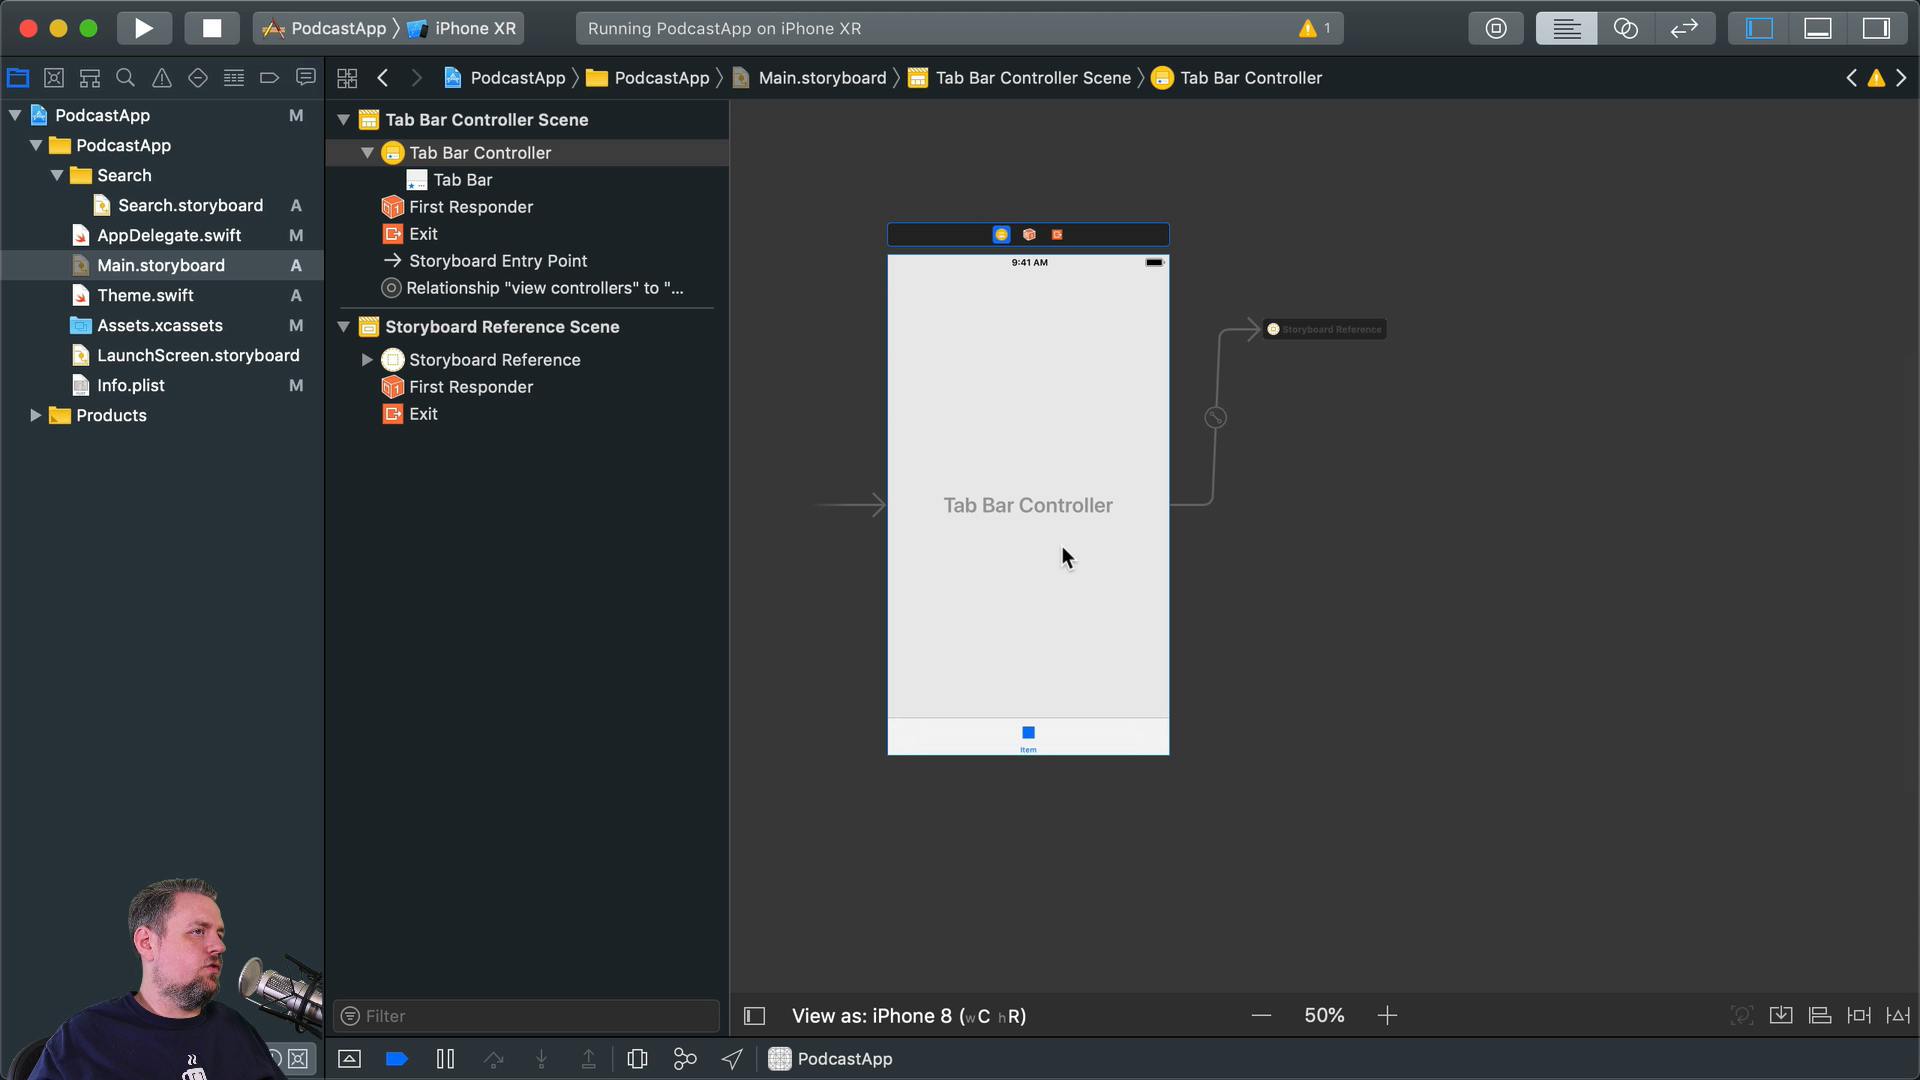Zoom out the storyboard canvas
This screenshot has width=1920, height=1080.
tap(1262, 1016)
